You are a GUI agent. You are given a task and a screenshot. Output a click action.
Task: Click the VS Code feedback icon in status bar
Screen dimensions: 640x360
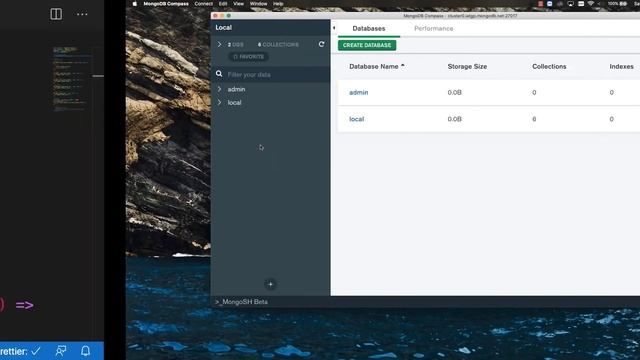(x=61, y=351)
